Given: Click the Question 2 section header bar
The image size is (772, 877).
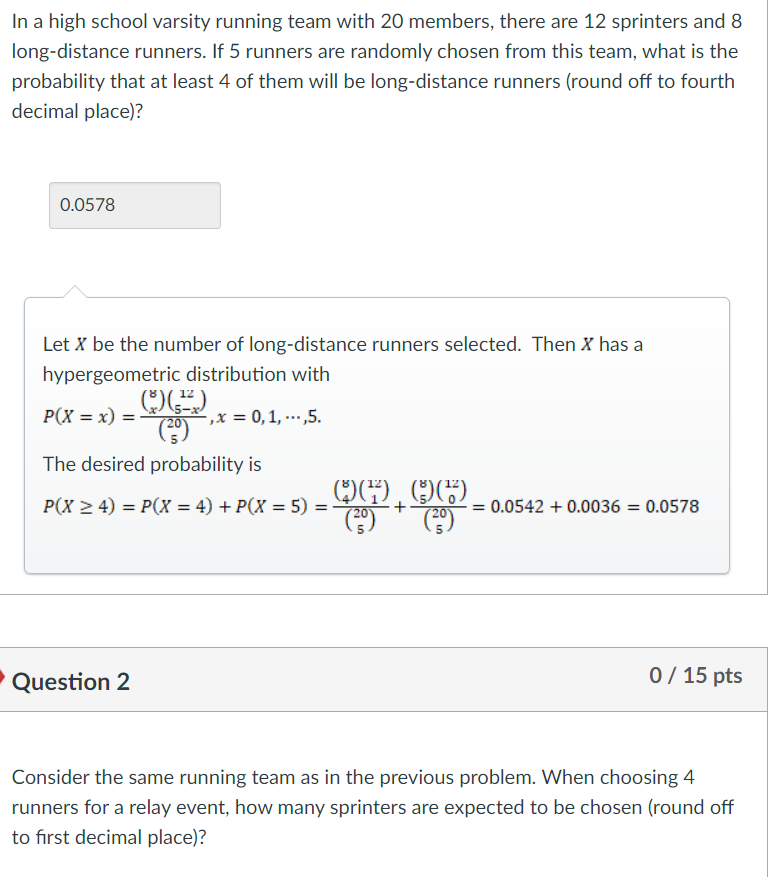Looking at the screenshot, I should coord(386,681).
